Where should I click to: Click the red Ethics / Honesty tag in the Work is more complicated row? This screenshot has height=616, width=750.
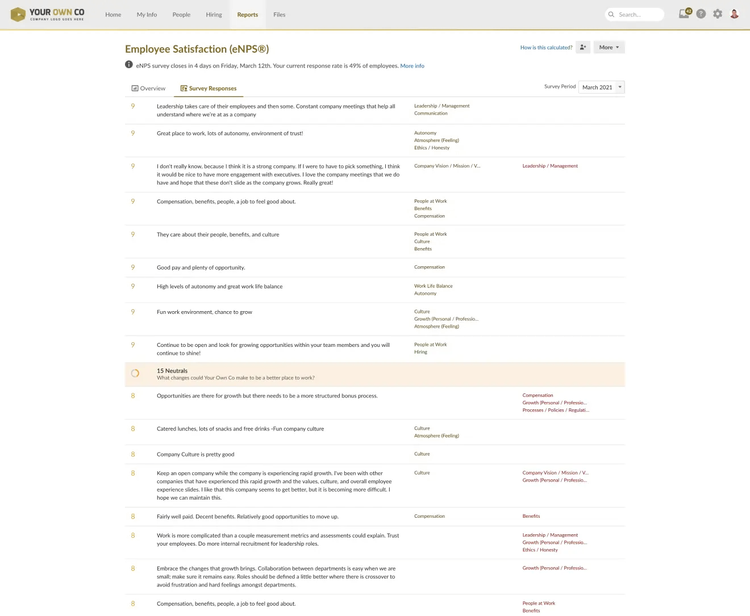tap(540, 550)
